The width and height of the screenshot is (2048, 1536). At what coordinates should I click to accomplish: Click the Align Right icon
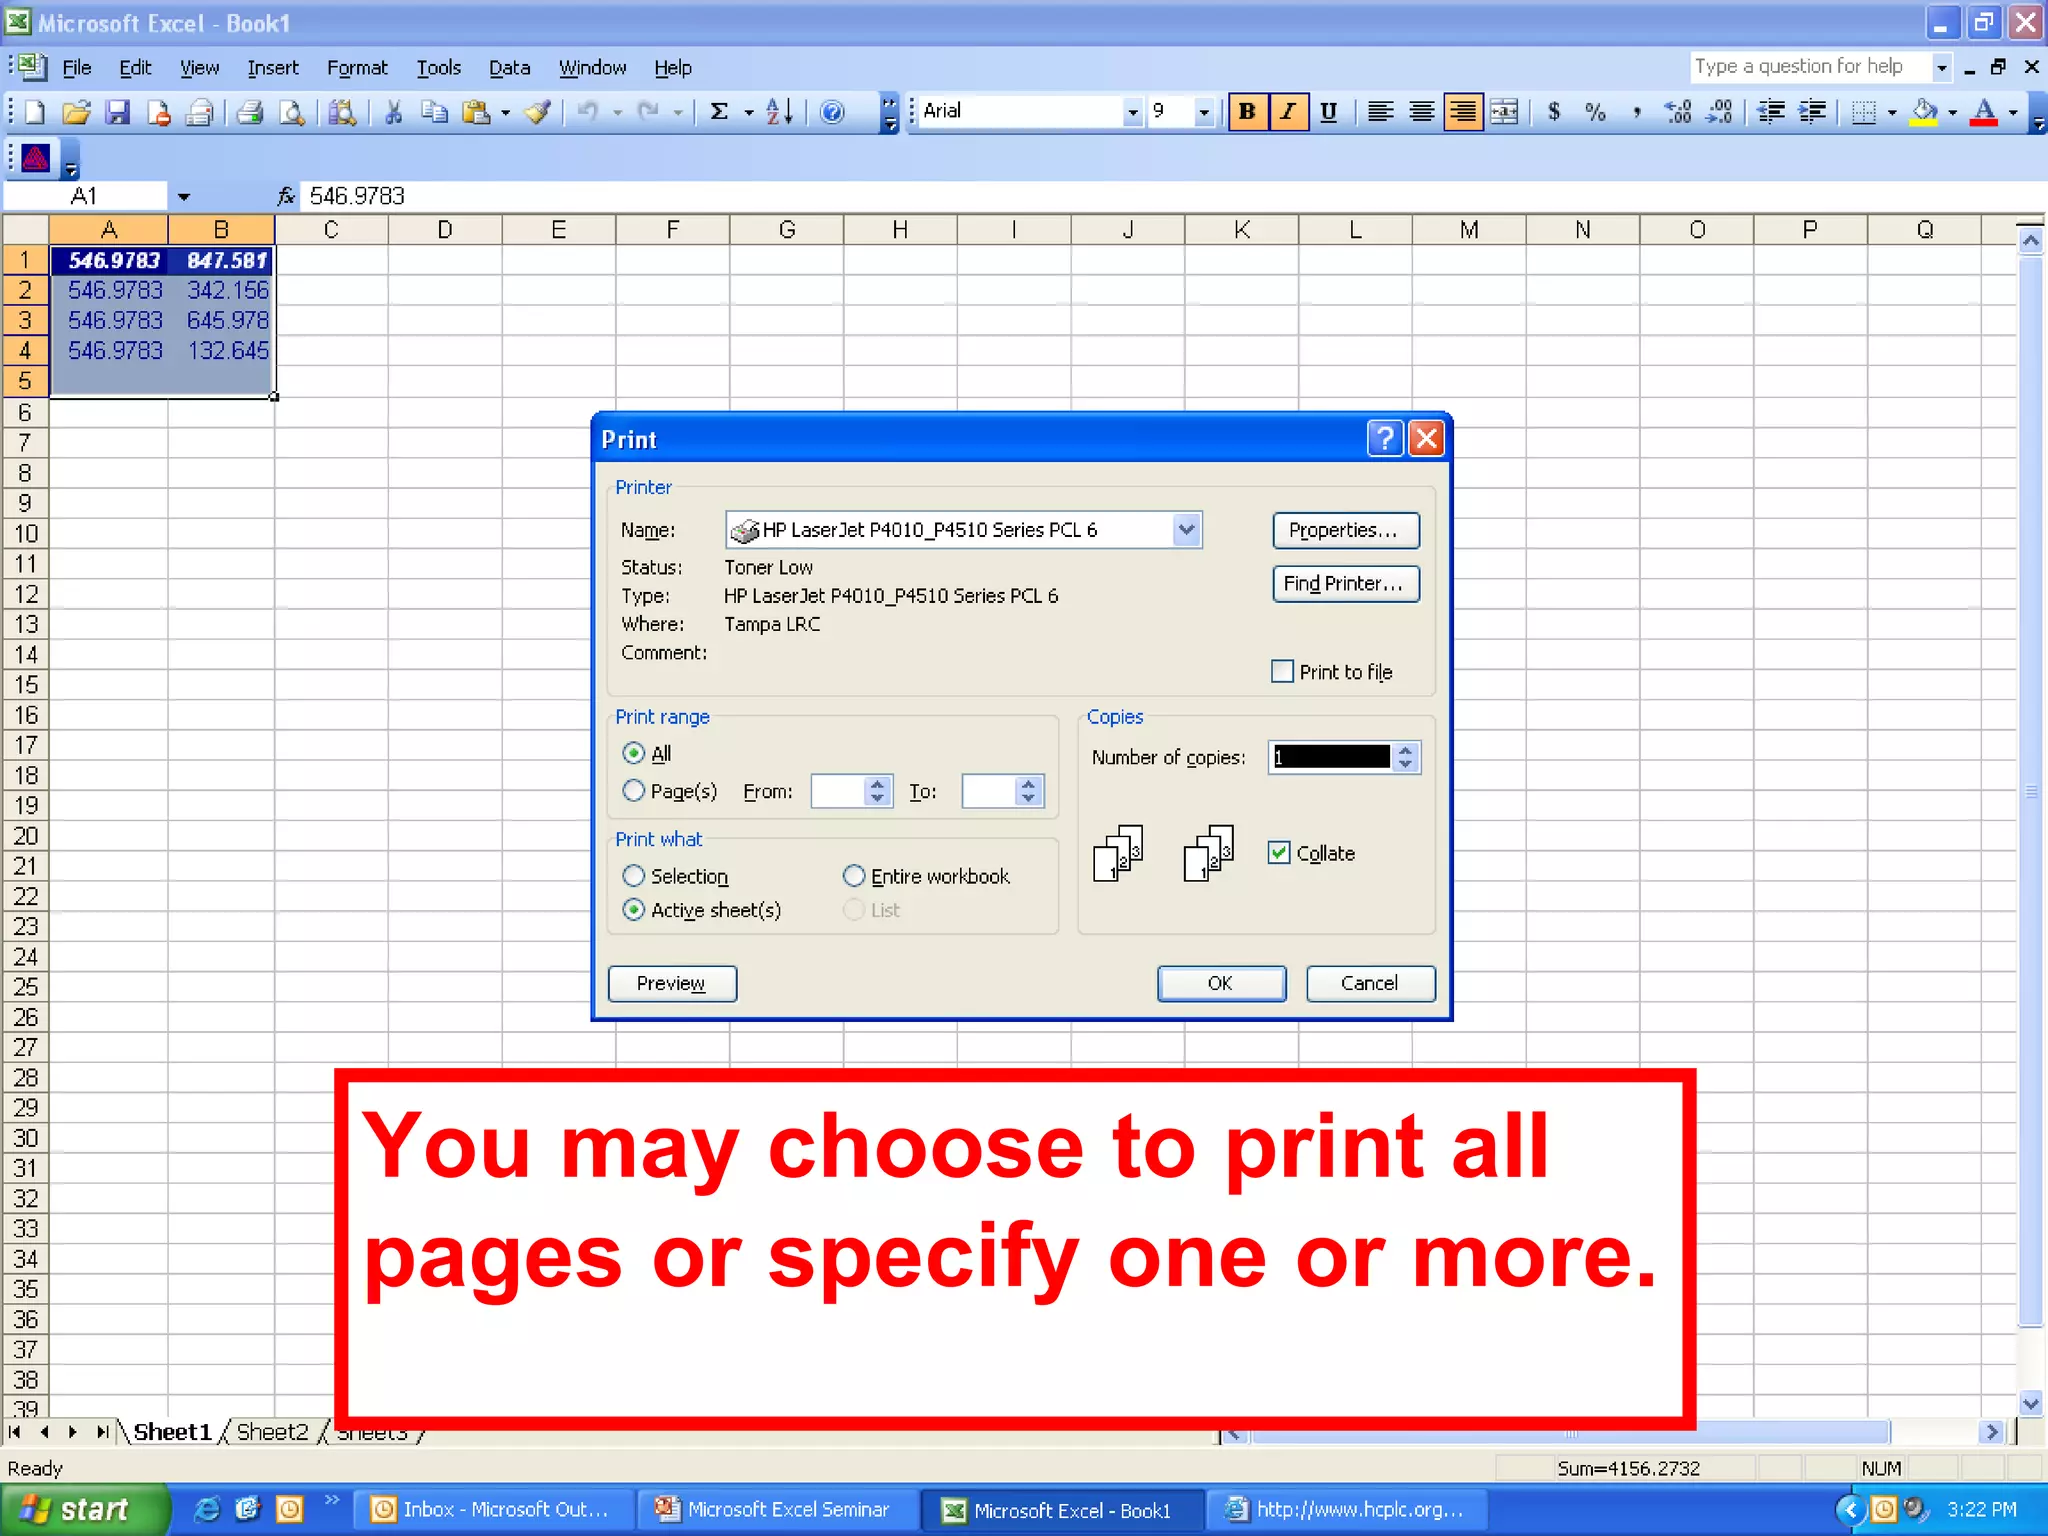[x=1463, y=112]
